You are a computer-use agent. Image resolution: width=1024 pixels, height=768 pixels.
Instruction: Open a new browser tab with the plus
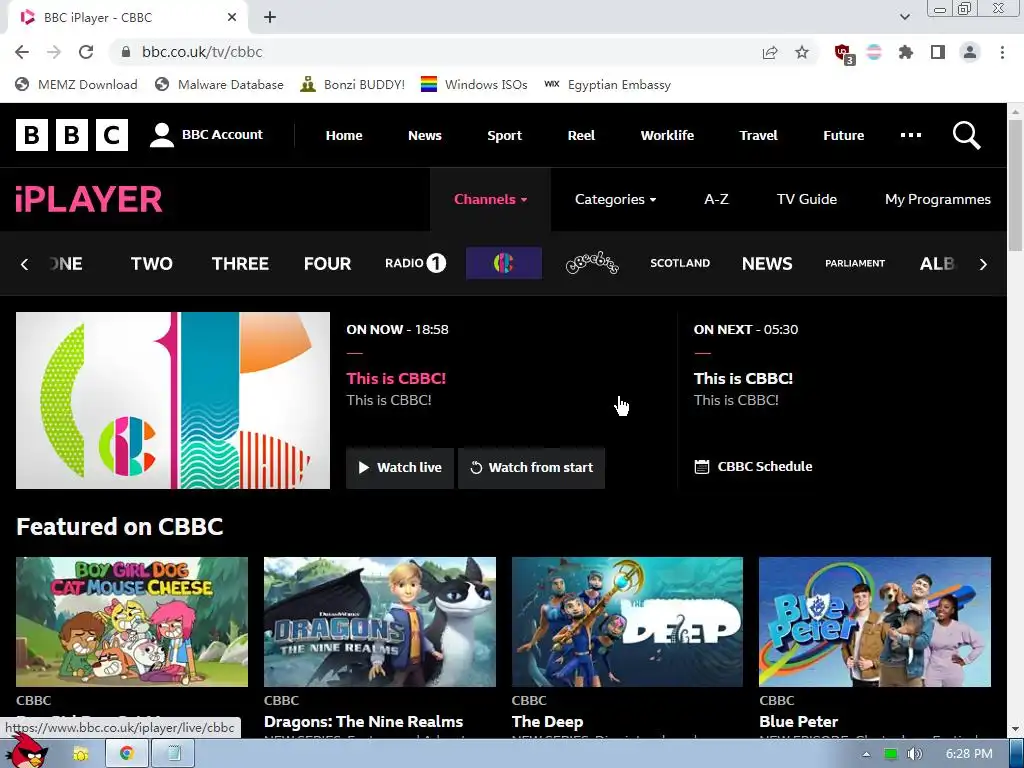click(x=270, y=18)
